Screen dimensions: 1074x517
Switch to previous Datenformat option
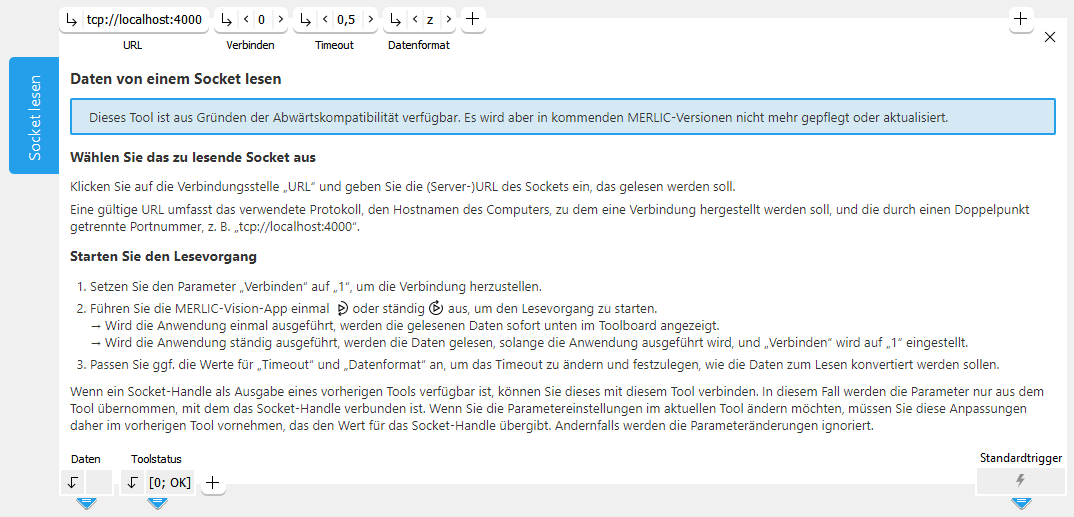tap(415, 19)
